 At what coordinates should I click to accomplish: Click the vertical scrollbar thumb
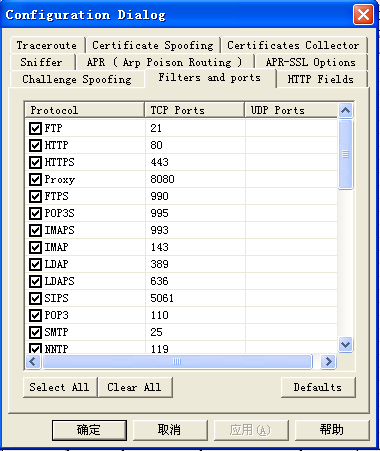coord(346,154)
